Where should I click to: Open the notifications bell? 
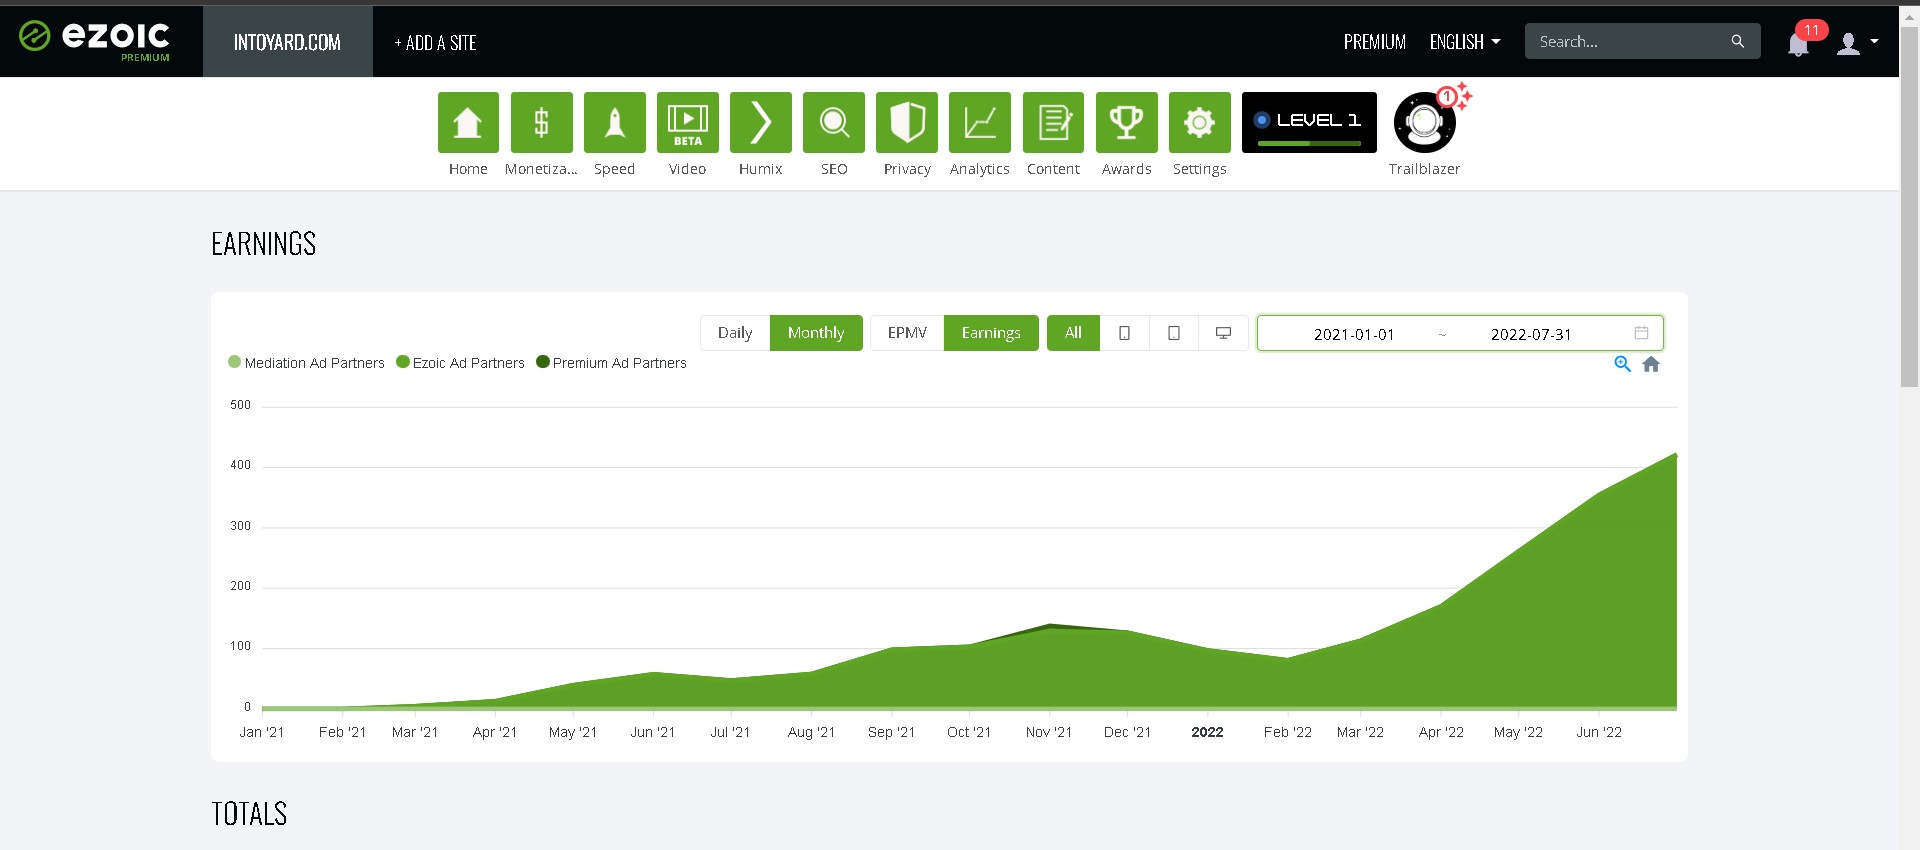point(1798,43)
